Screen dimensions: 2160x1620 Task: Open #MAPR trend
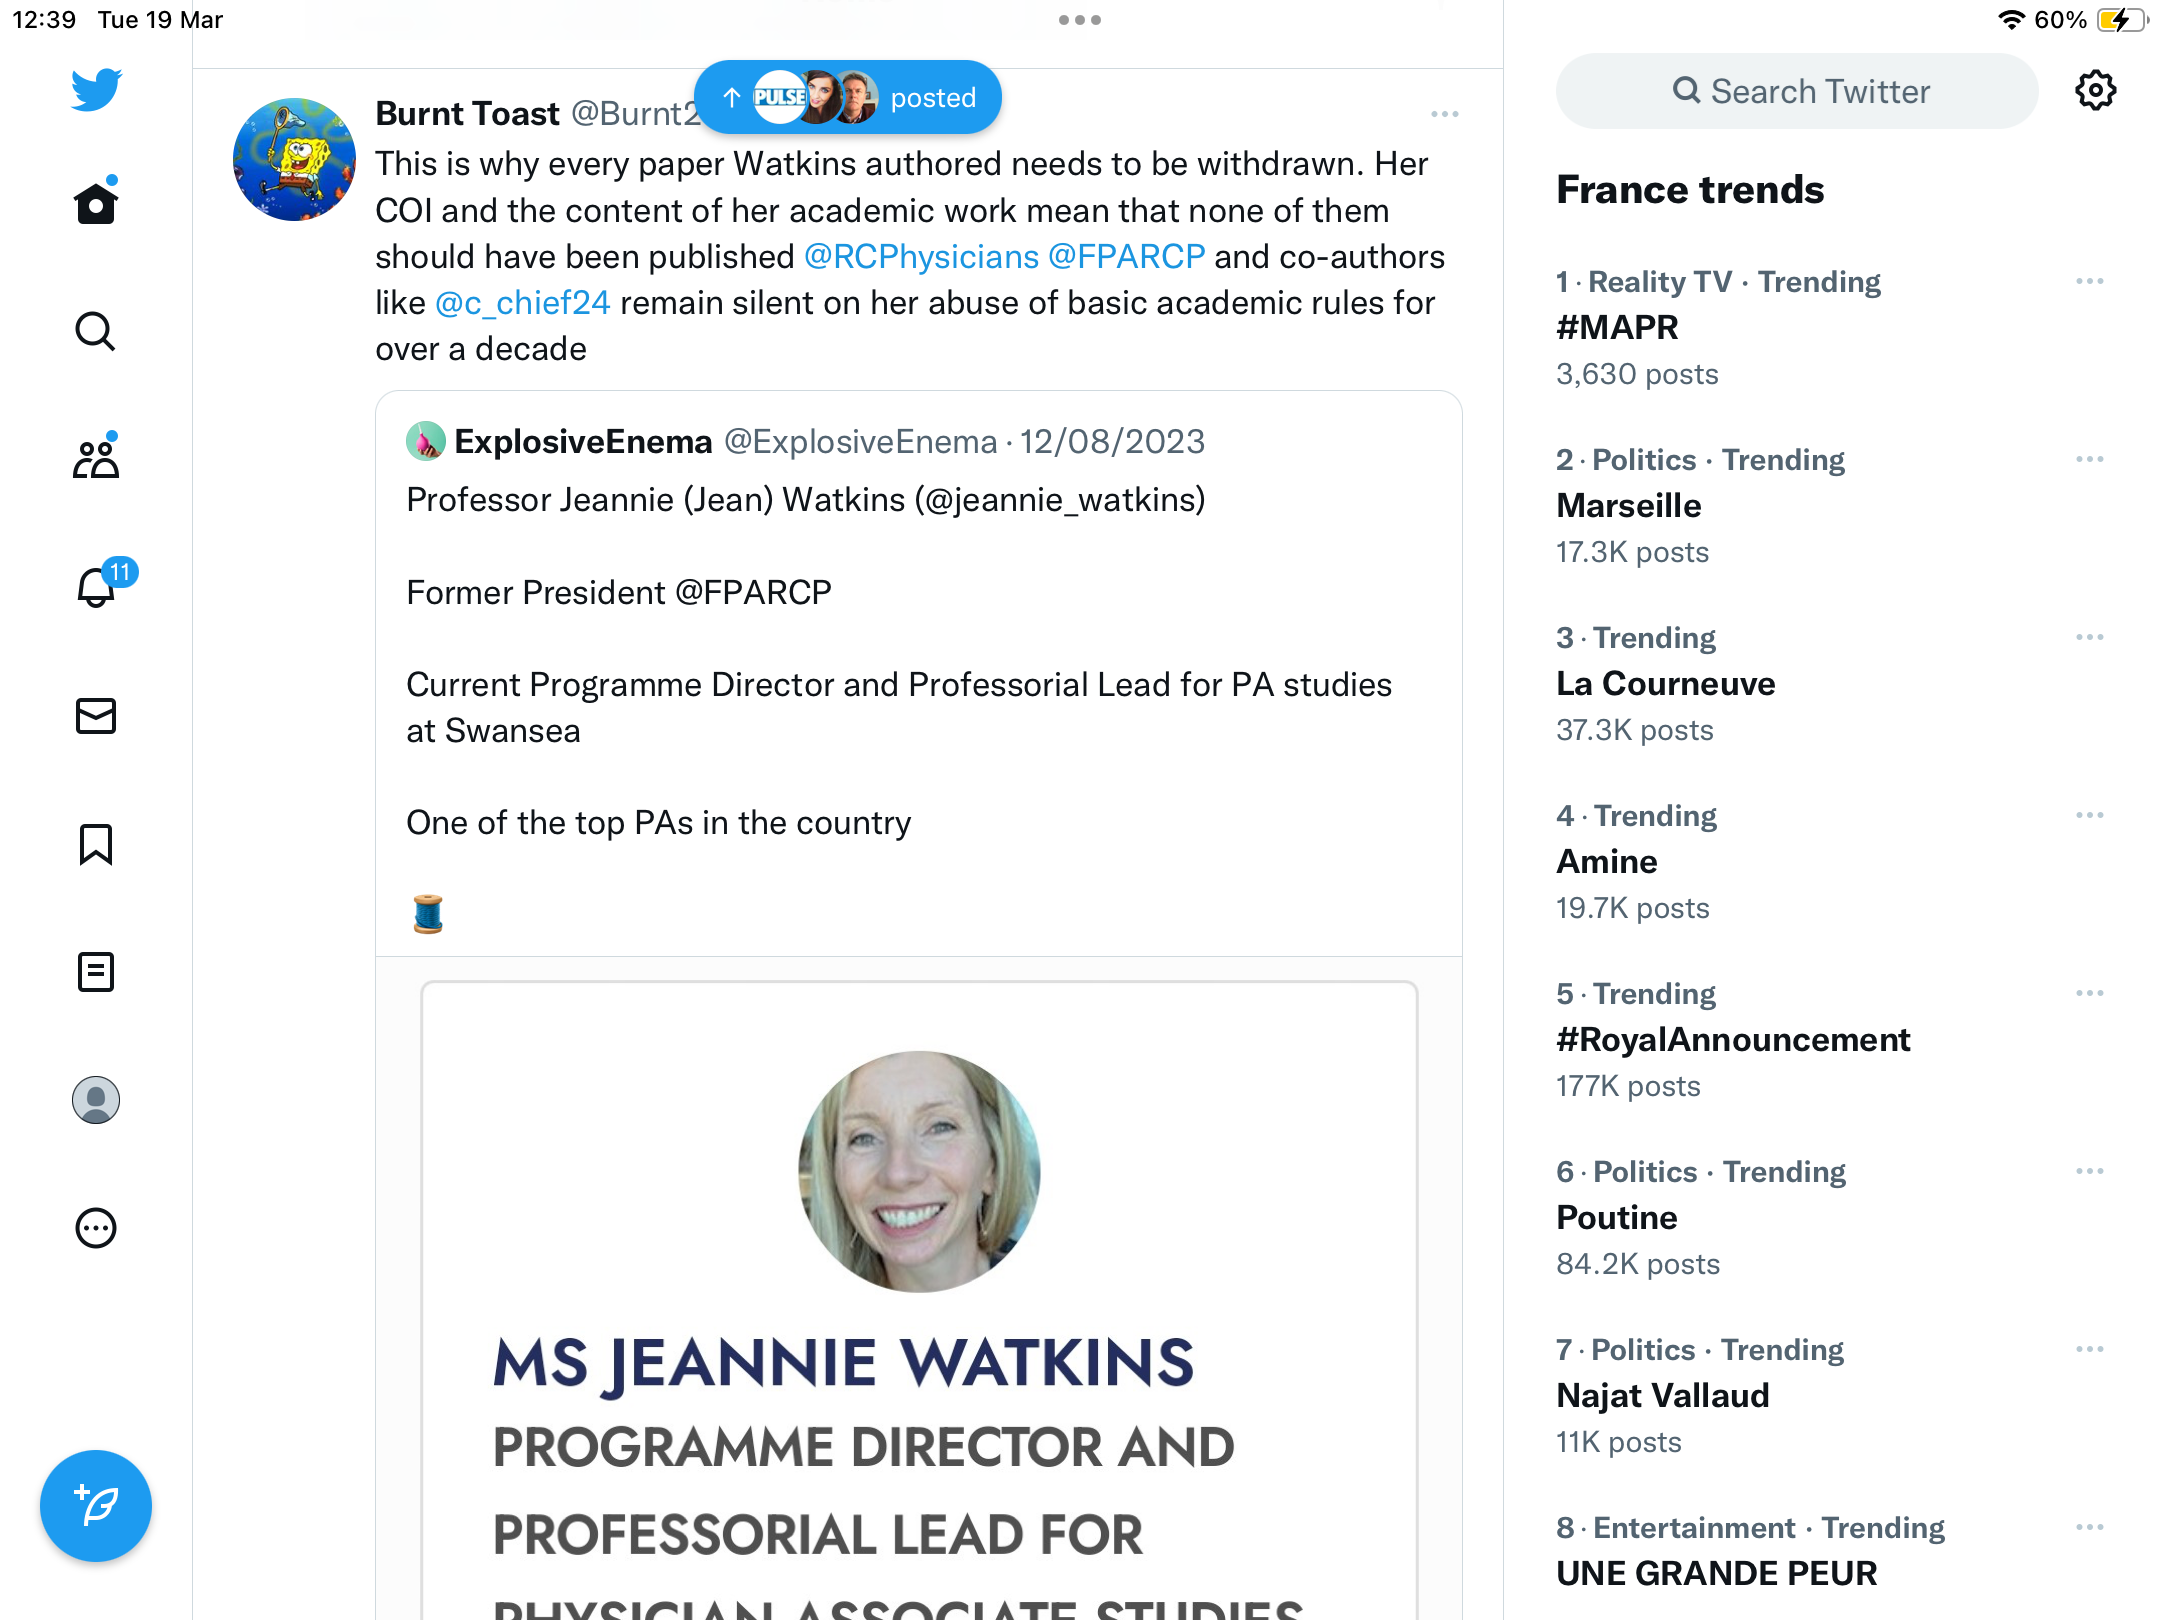(x=1617, y=327)
